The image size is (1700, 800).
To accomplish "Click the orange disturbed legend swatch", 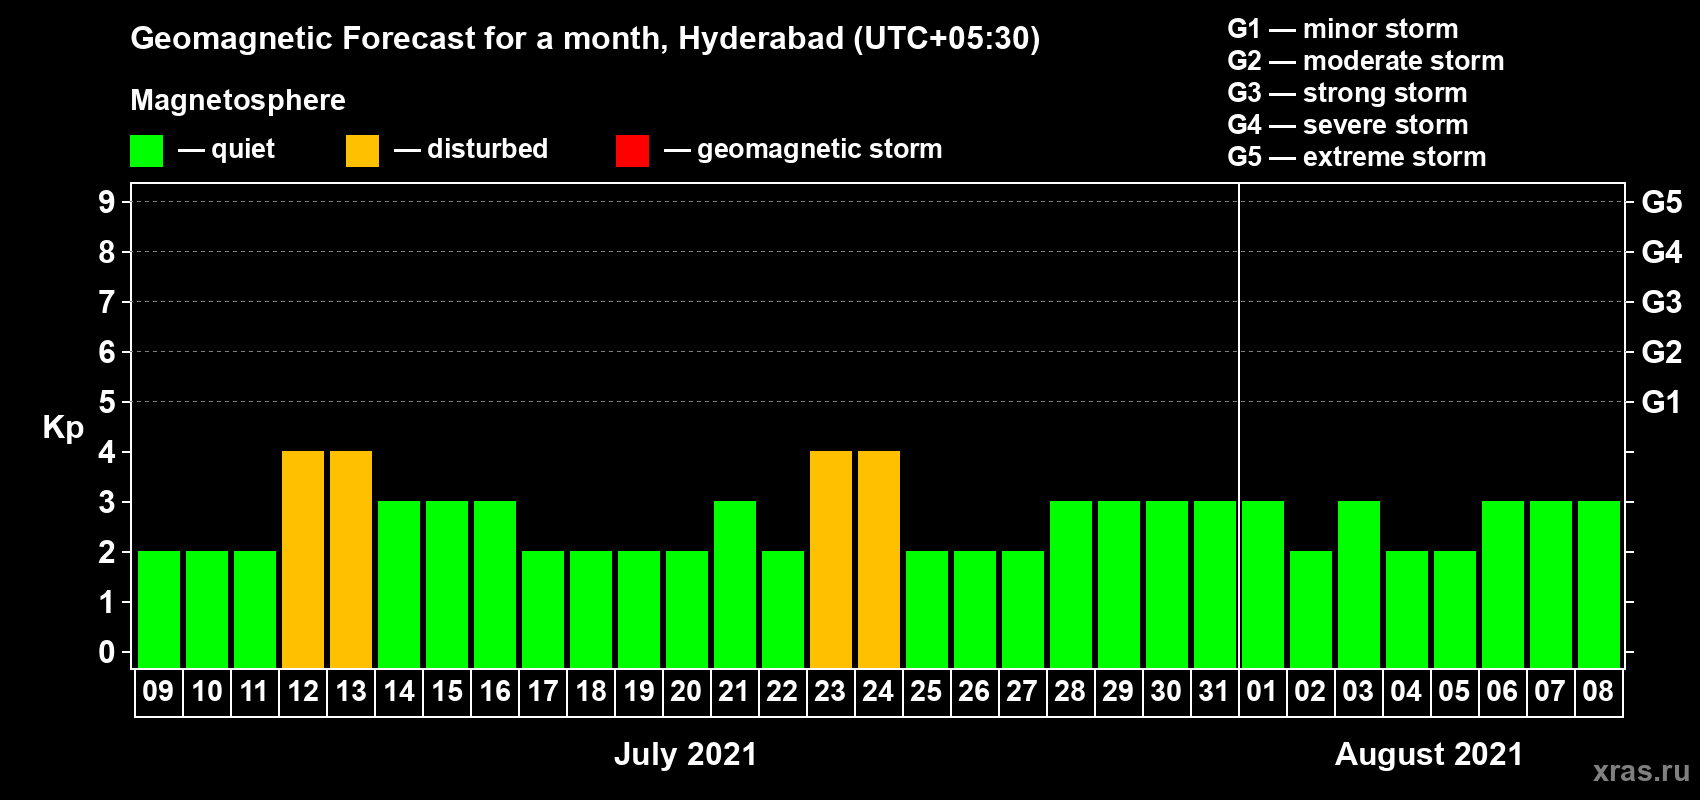I will pos(363,151).
